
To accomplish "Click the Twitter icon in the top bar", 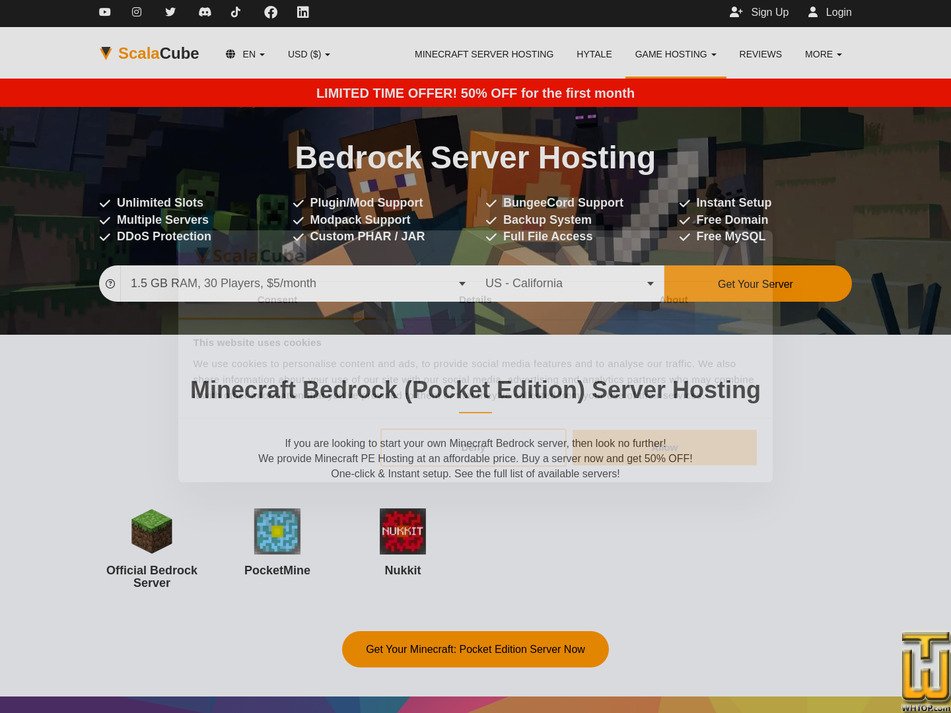I will coord(170,13).
